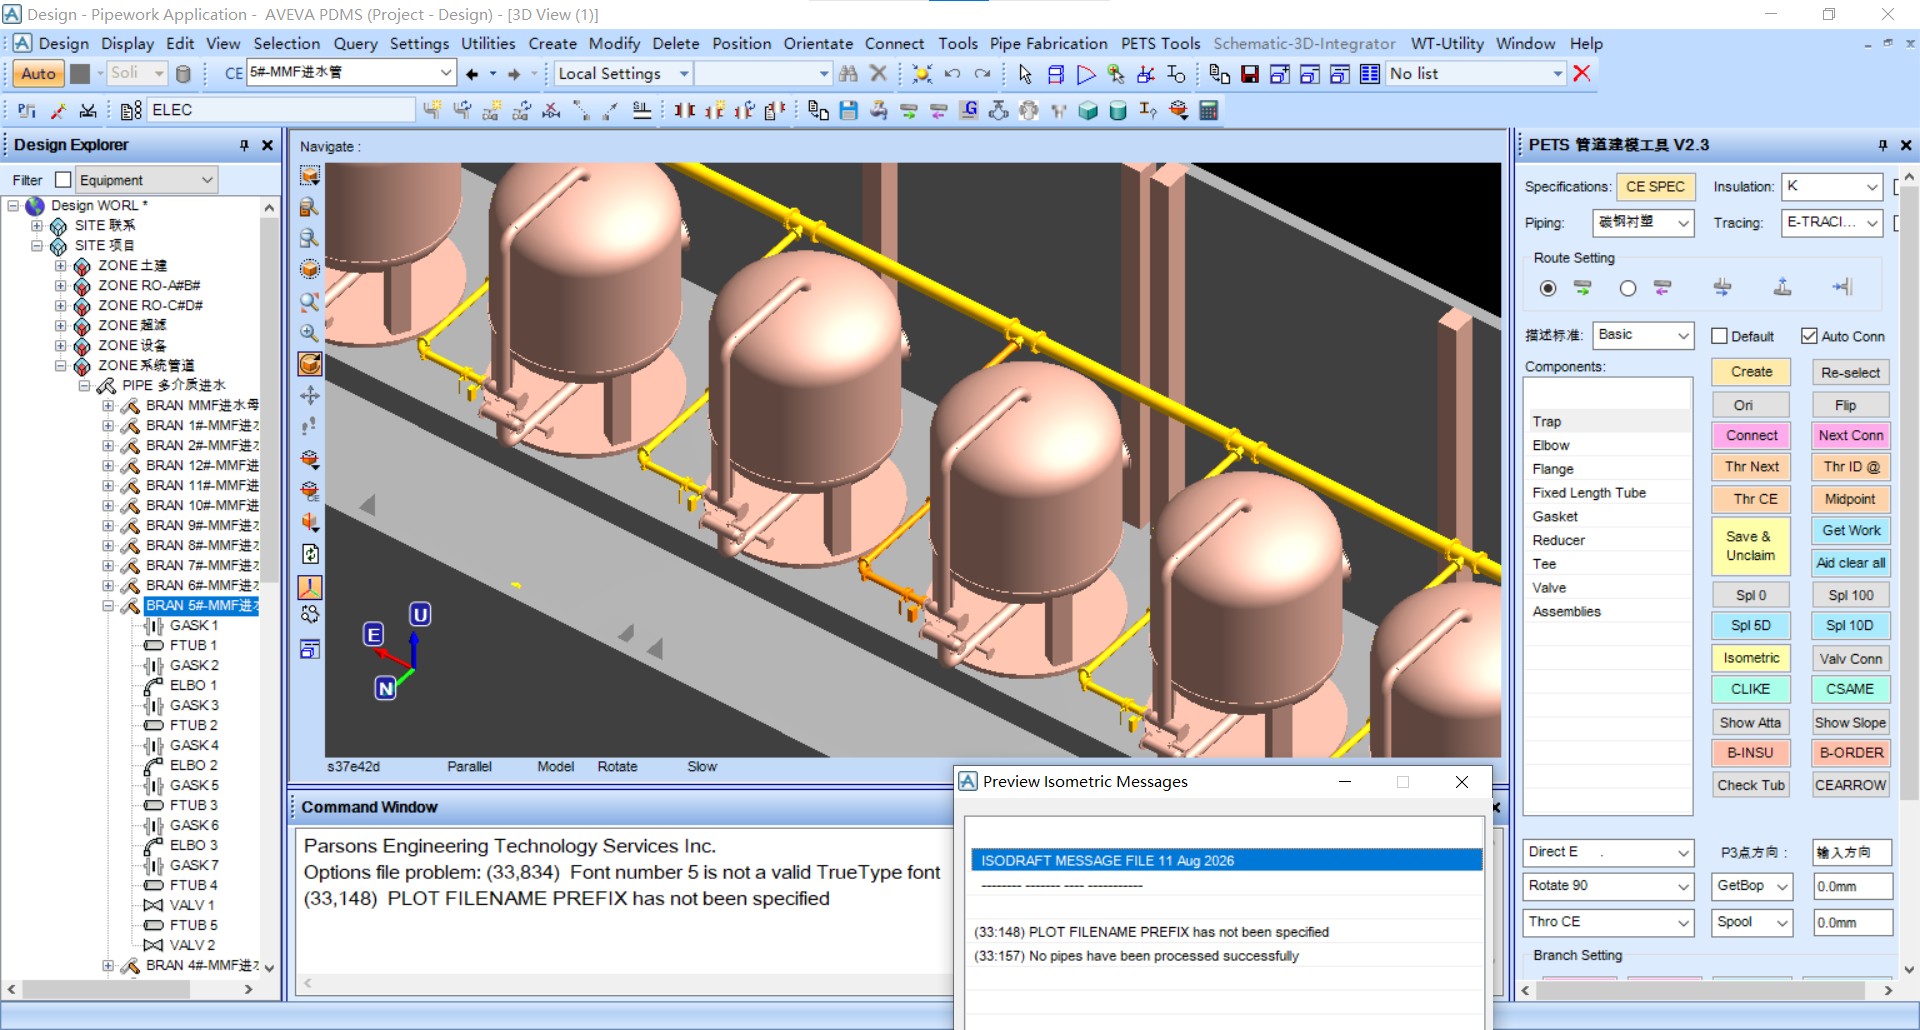
Task: Click the redo arrow in top toolbar
Action: [x=983, y=74]
